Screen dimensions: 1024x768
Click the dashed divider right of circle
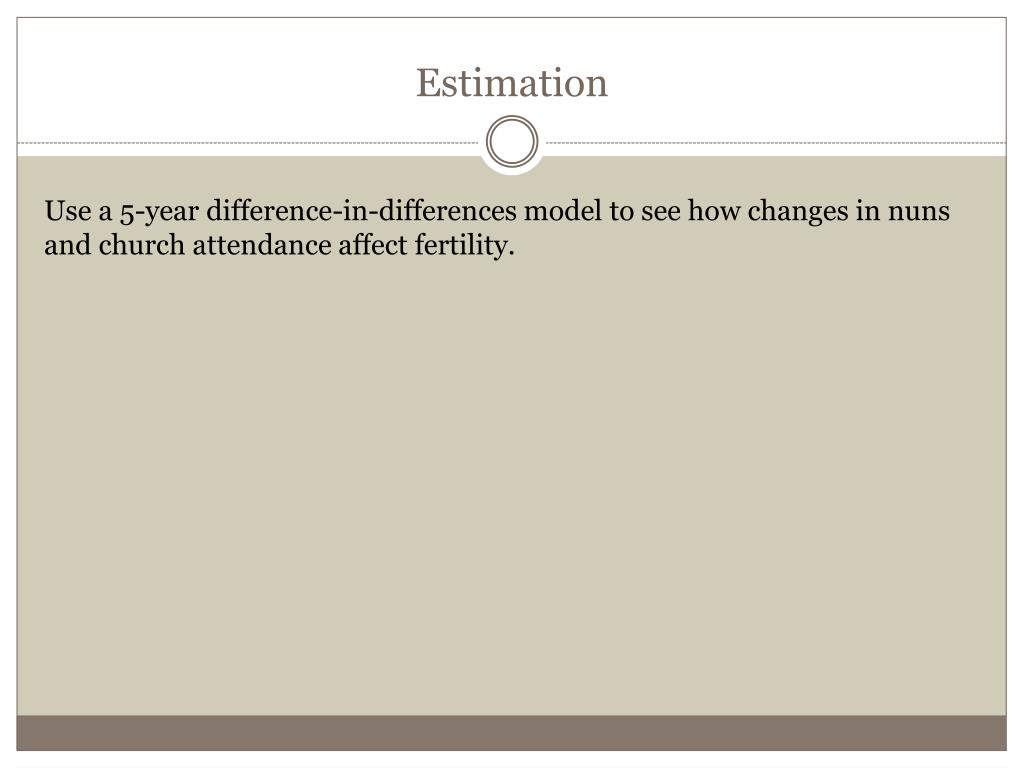(x=776, y=142)
